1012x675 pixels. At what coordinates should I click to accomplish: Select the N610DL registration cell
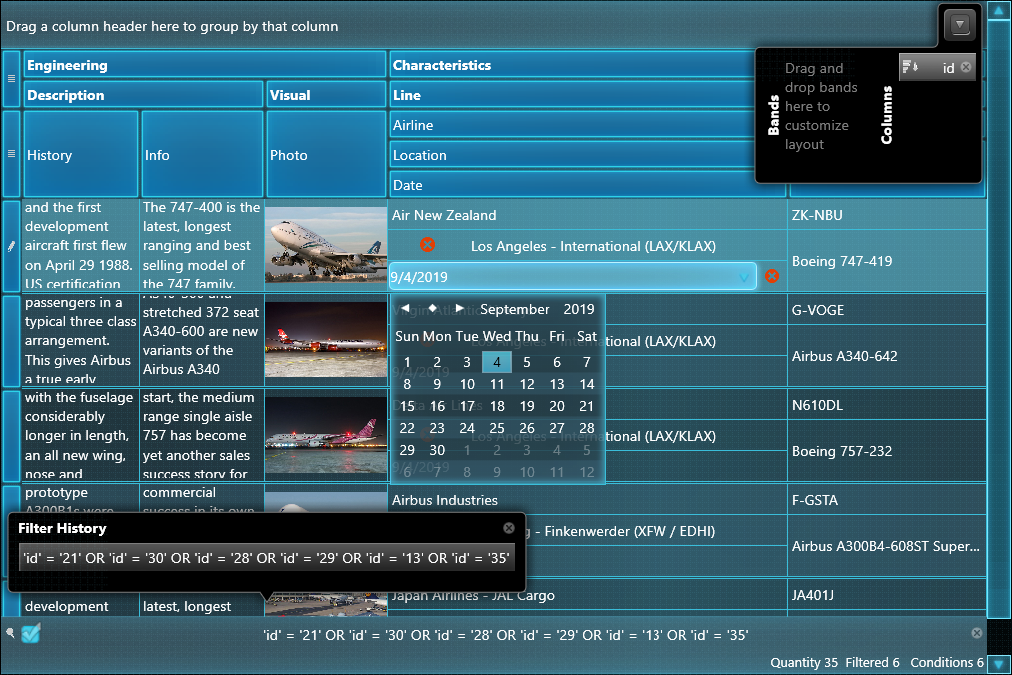[x=887, y=405]
